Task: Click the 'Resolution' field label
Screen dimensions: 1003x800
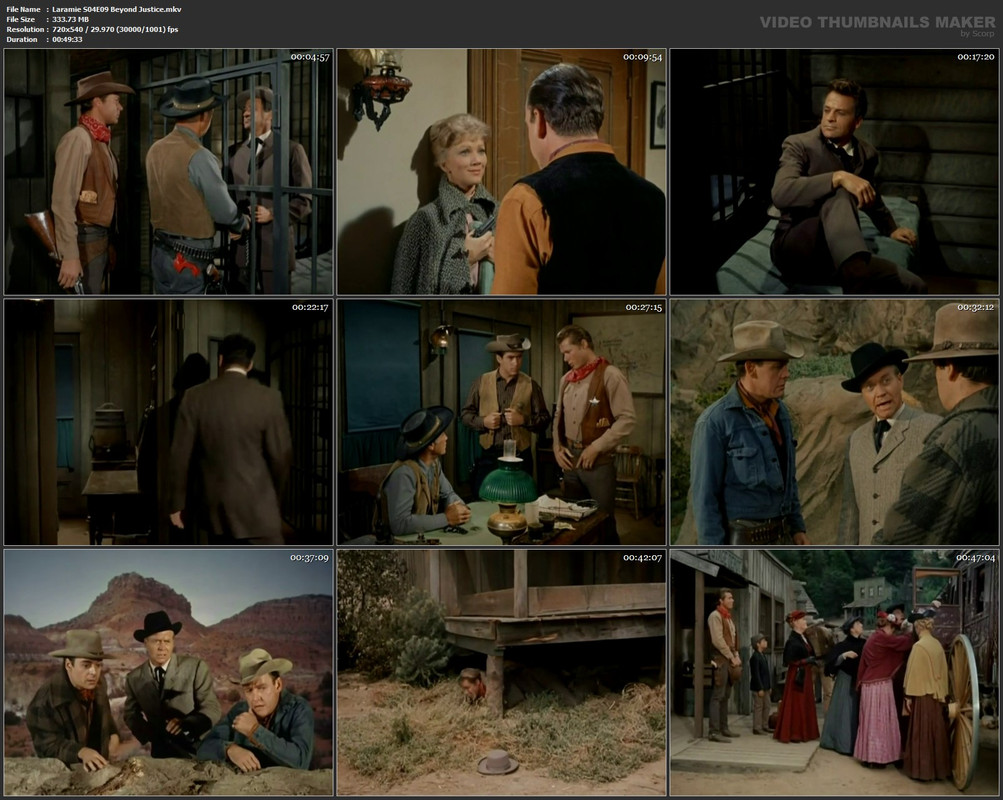Action: [x=26, y=29]
